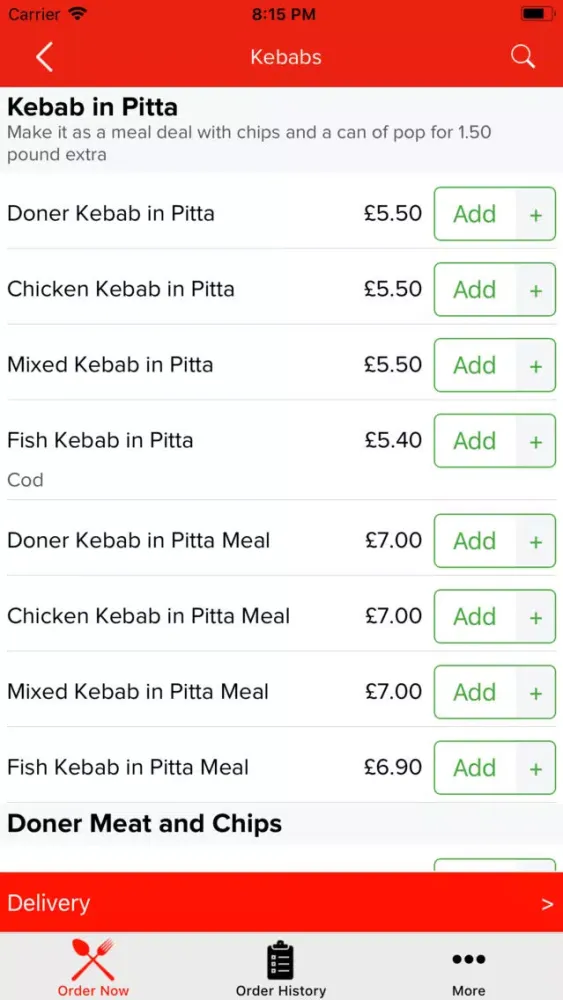Image resolution: width=563 pixels, height=1000 pixels.
Task: Add Mixed Kebab in Pitta to order
Action: pos(475,365)
